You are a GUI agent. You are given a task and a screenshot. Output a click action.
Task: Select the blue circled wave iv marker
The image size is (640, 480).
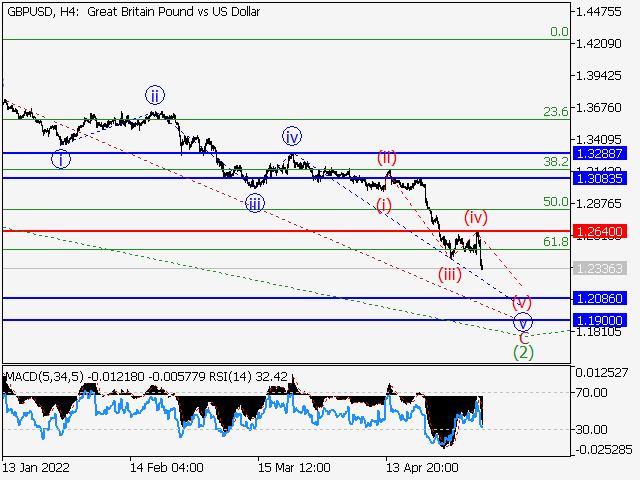point(292,136)
